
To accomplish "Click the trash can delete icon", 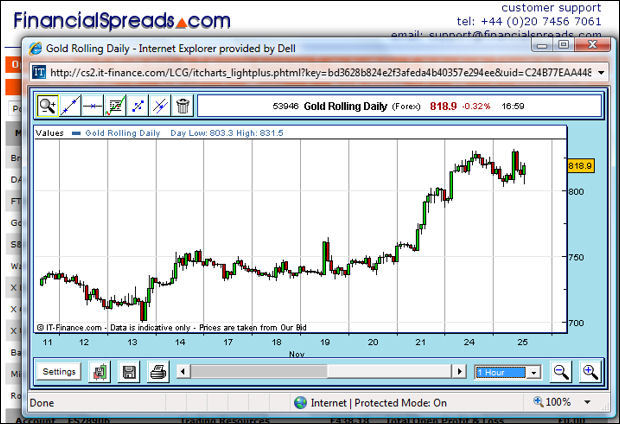I will [x=182, y=106].
